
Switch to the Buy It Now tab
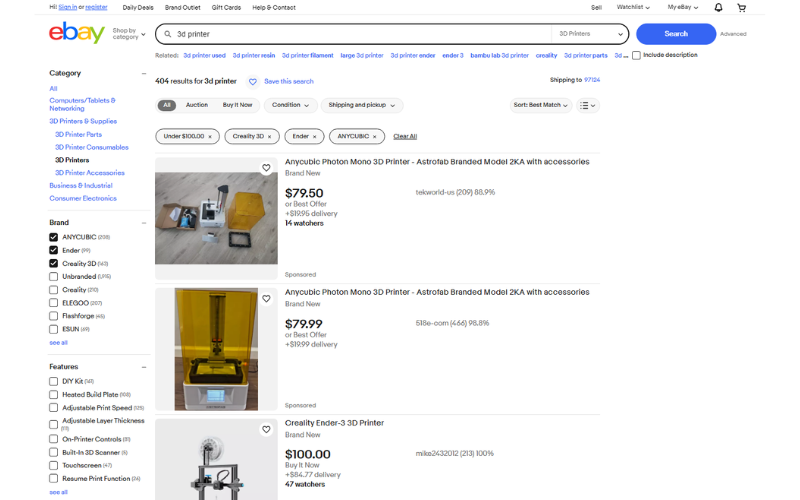pos(237,105)
